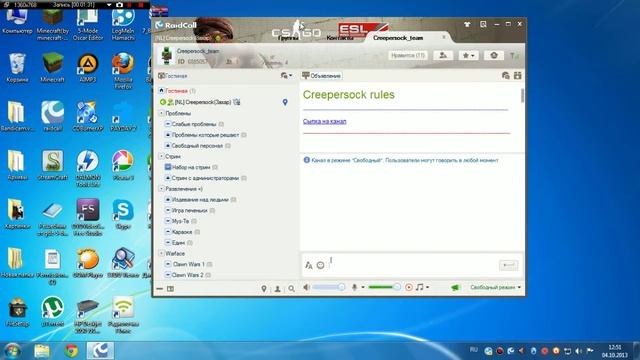This screenshot has height=360, width=640.
Task: Collapse the Развлечения channel group
Action: [161, 189]
